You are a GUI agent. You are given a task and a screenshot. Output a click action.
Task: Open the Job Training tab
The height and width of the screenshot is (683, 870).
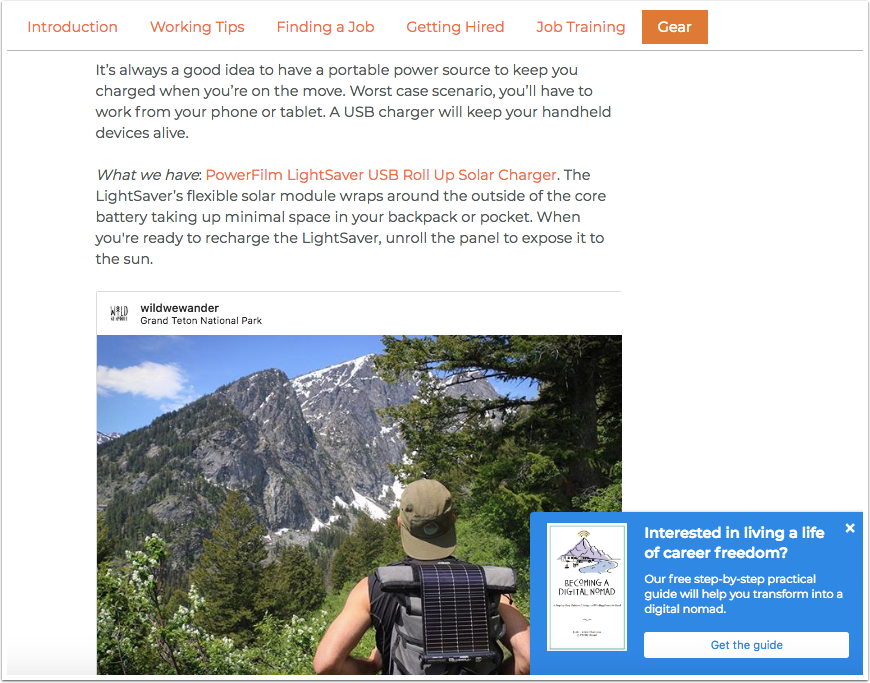click(x=580, y=27)
